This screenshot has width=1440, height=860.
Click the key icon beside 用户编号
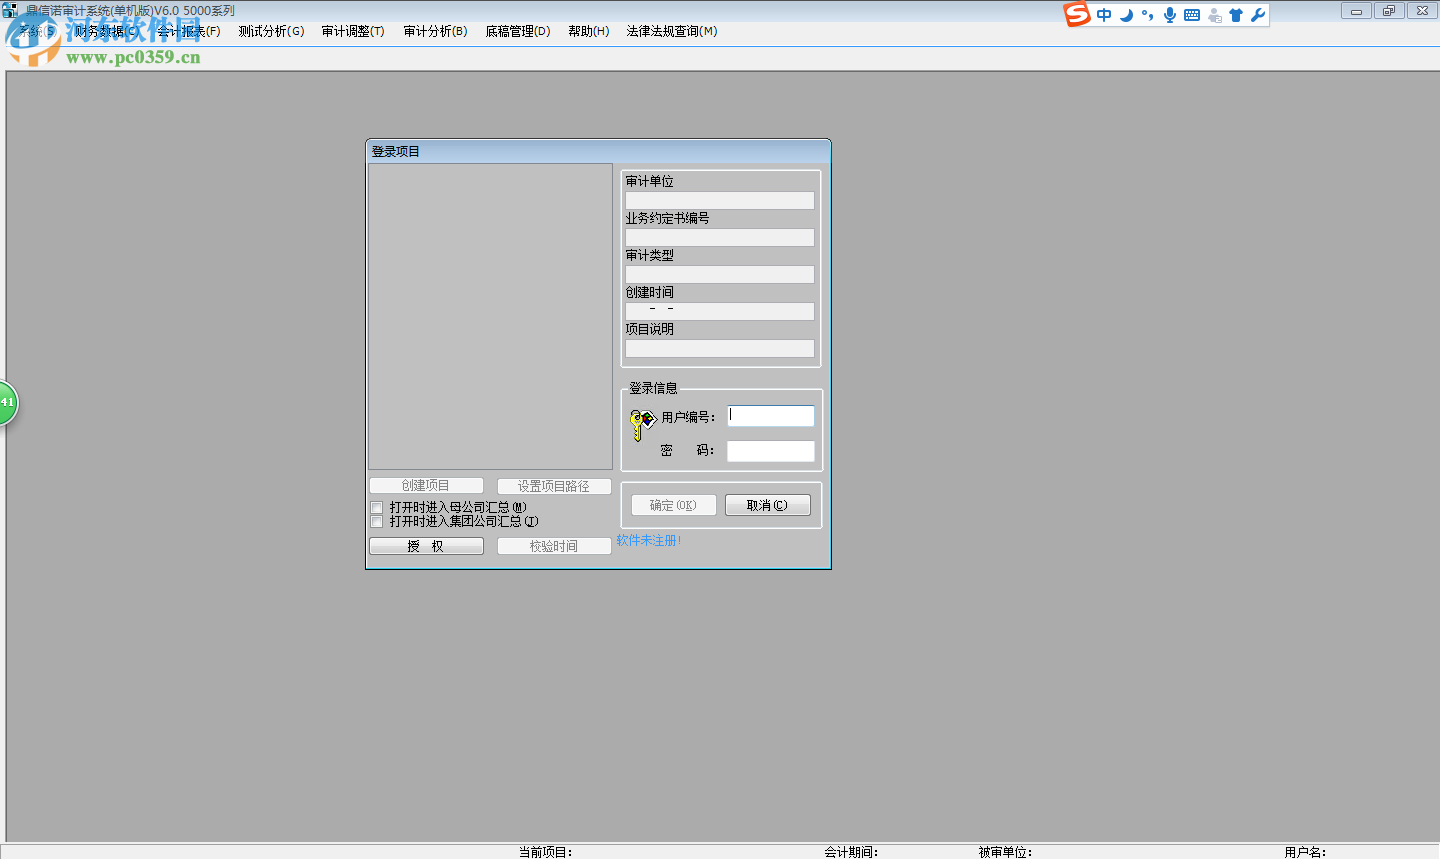tap(642, 424)
